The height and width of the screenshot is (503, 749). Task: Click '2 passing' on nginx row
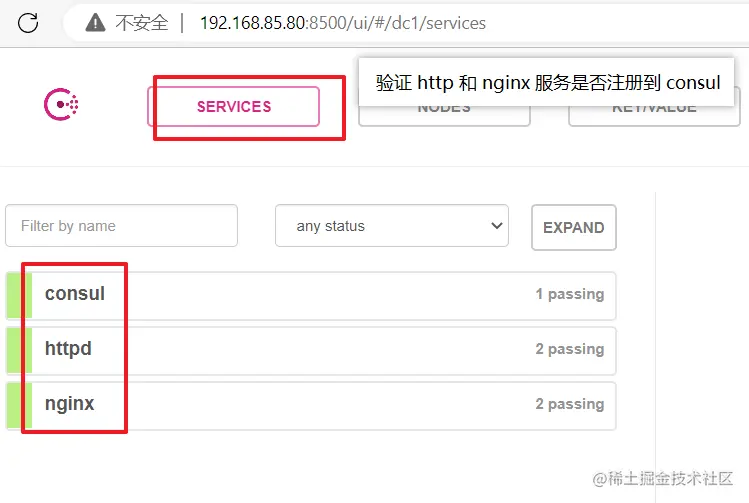[570, 404]
